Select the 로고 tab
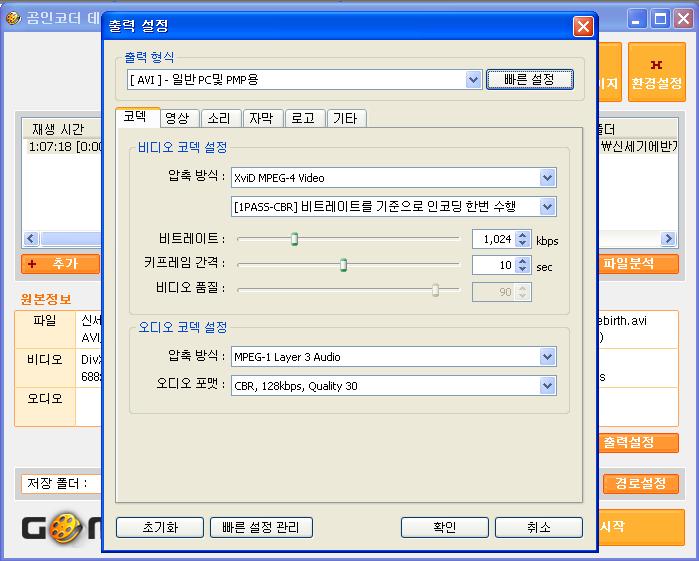This screenshot has width=699, height=561. (303, 118)
